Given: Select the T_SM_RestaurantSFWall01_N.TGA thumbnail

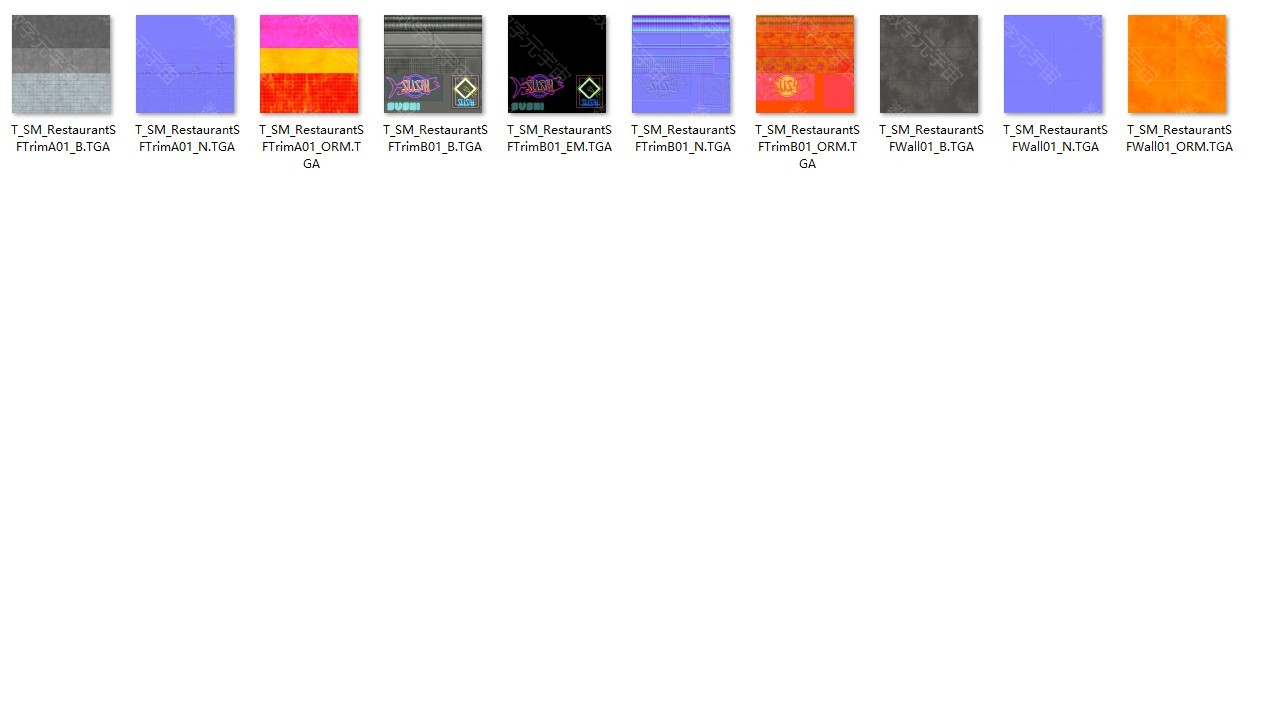Looking at the screenshot, I should 1053,64.
